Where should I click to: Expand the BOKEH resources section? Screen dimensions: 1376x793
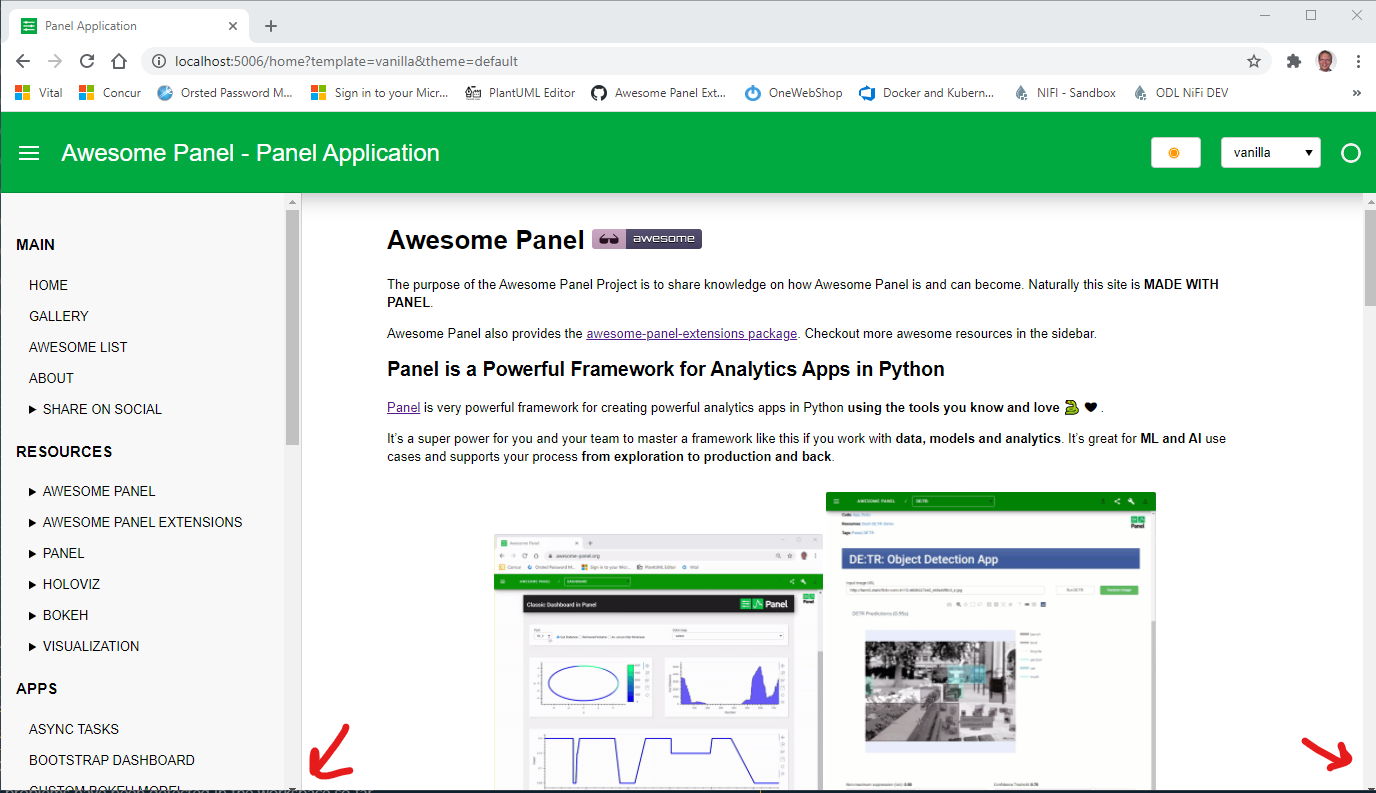click(x=64, y=614)
